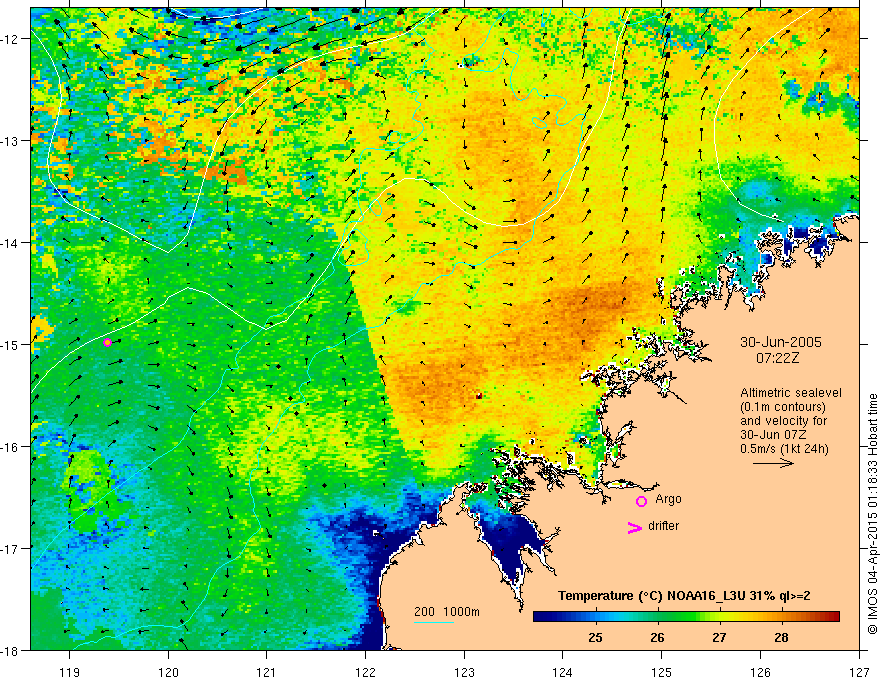Click longitude label 124
The image size is (880, 680).
(x=563, y=672)
